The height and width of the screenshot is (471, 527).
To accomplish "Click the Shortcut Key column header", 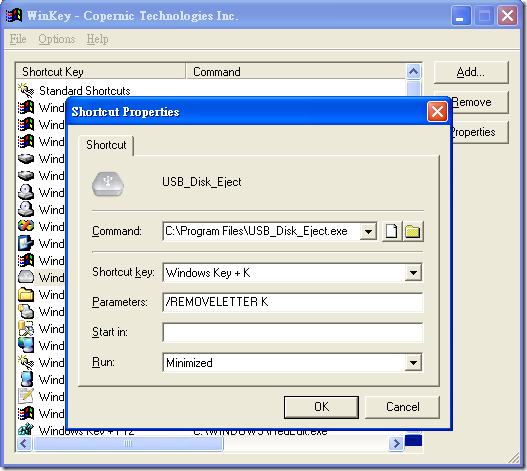I will (100, 72).
